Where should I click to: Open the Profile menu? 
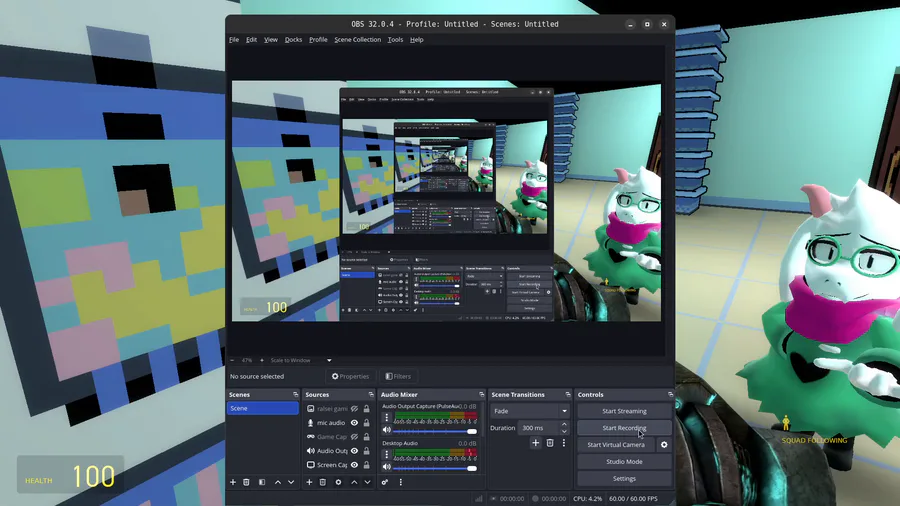318,40
